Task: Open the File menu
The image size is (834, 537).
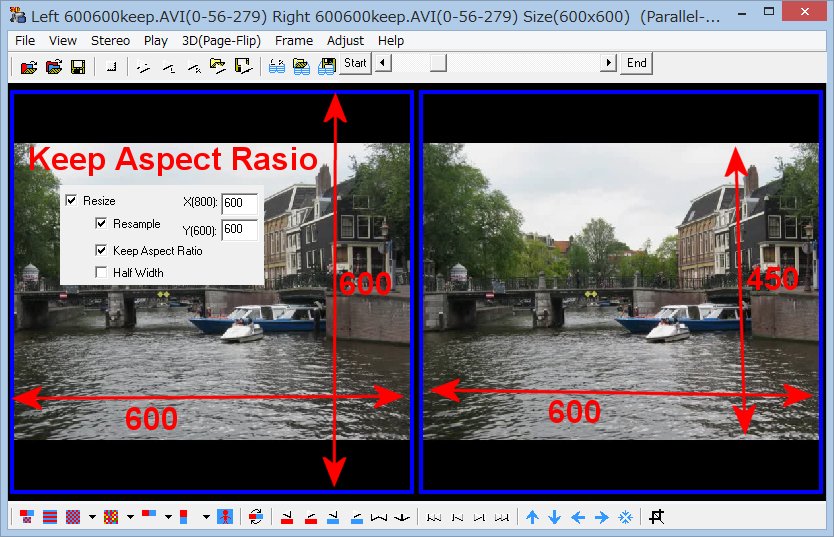Action: tap(25, 40)
